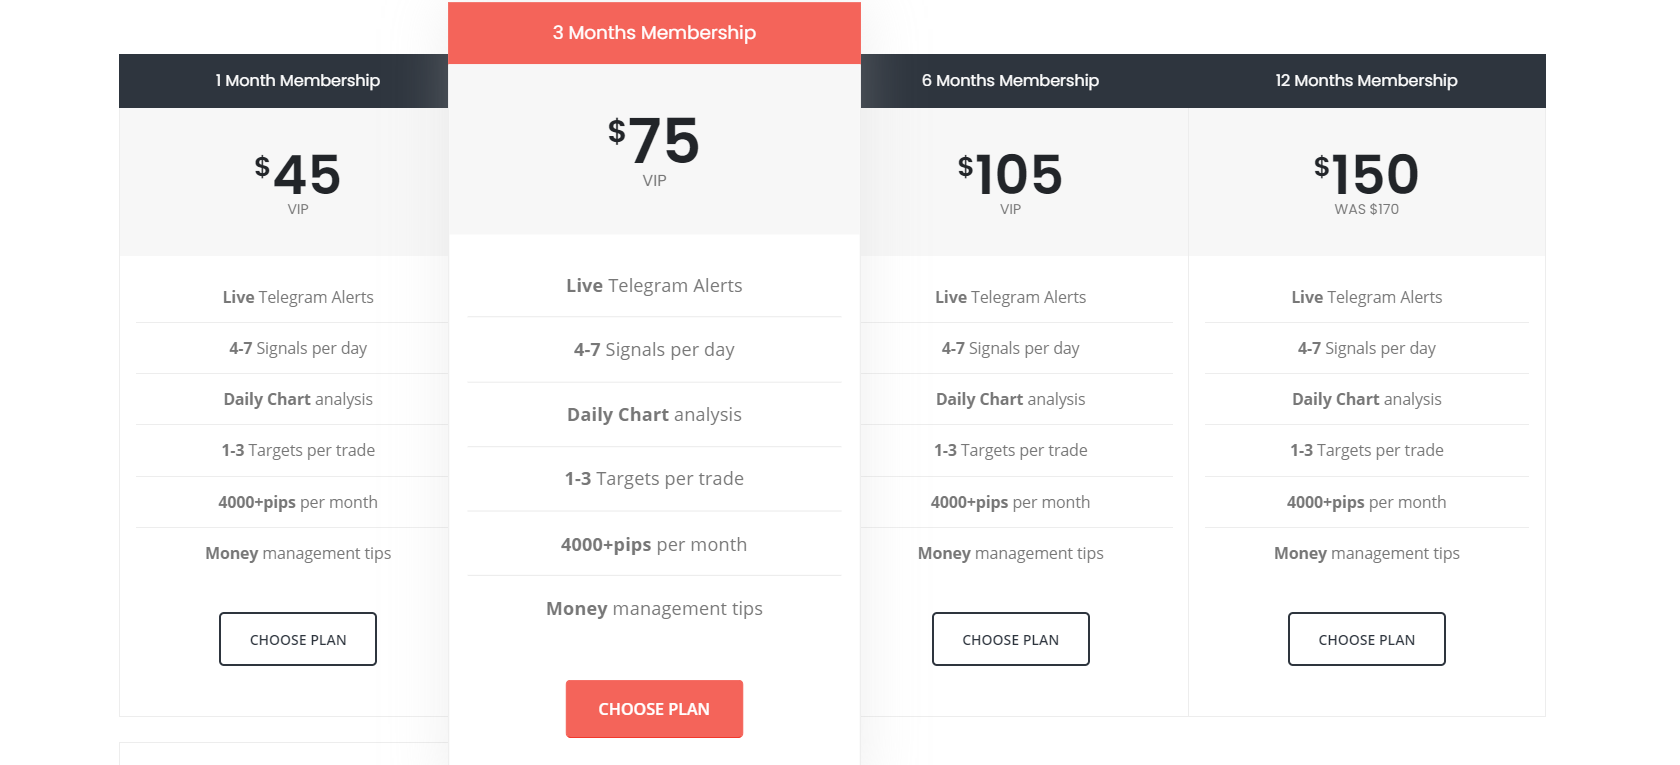The height and width of the screenshot is (765, 1680).
Task: Click the 12 Months Membership title
Action: click(x=1366, y=81)
